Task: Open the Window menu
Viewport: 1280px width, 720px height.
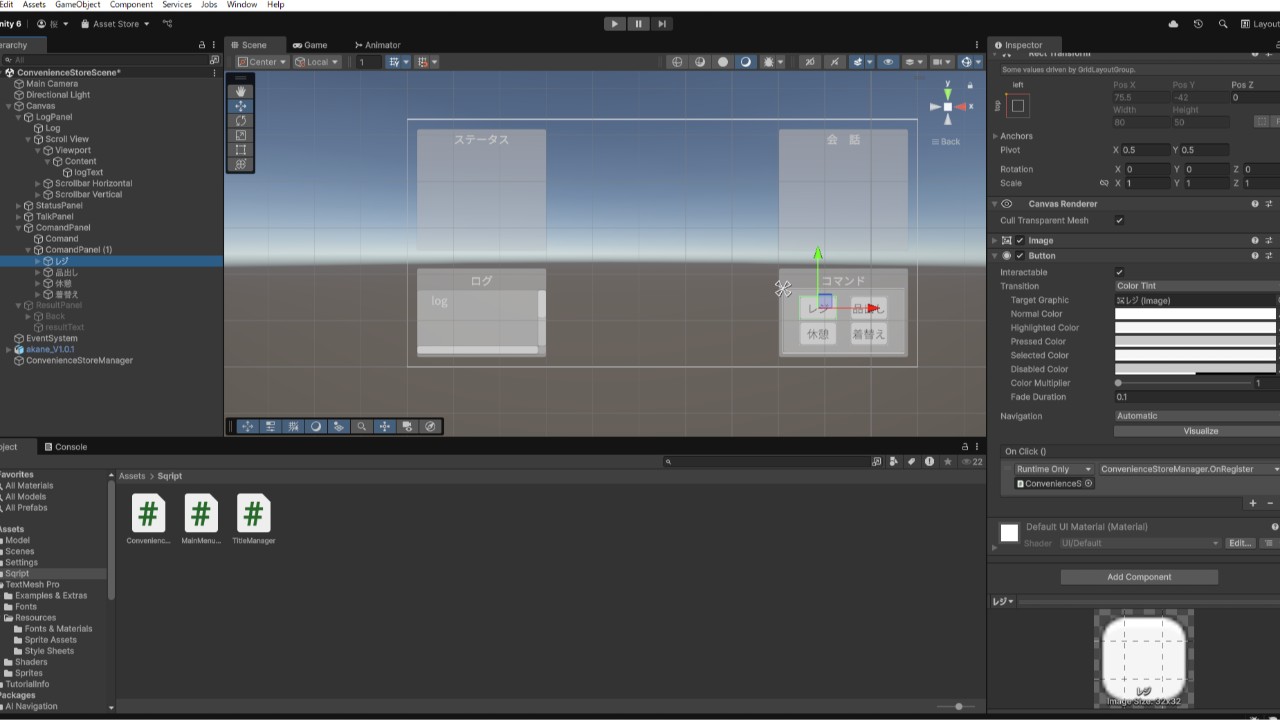Action: [x=242, y=5]
